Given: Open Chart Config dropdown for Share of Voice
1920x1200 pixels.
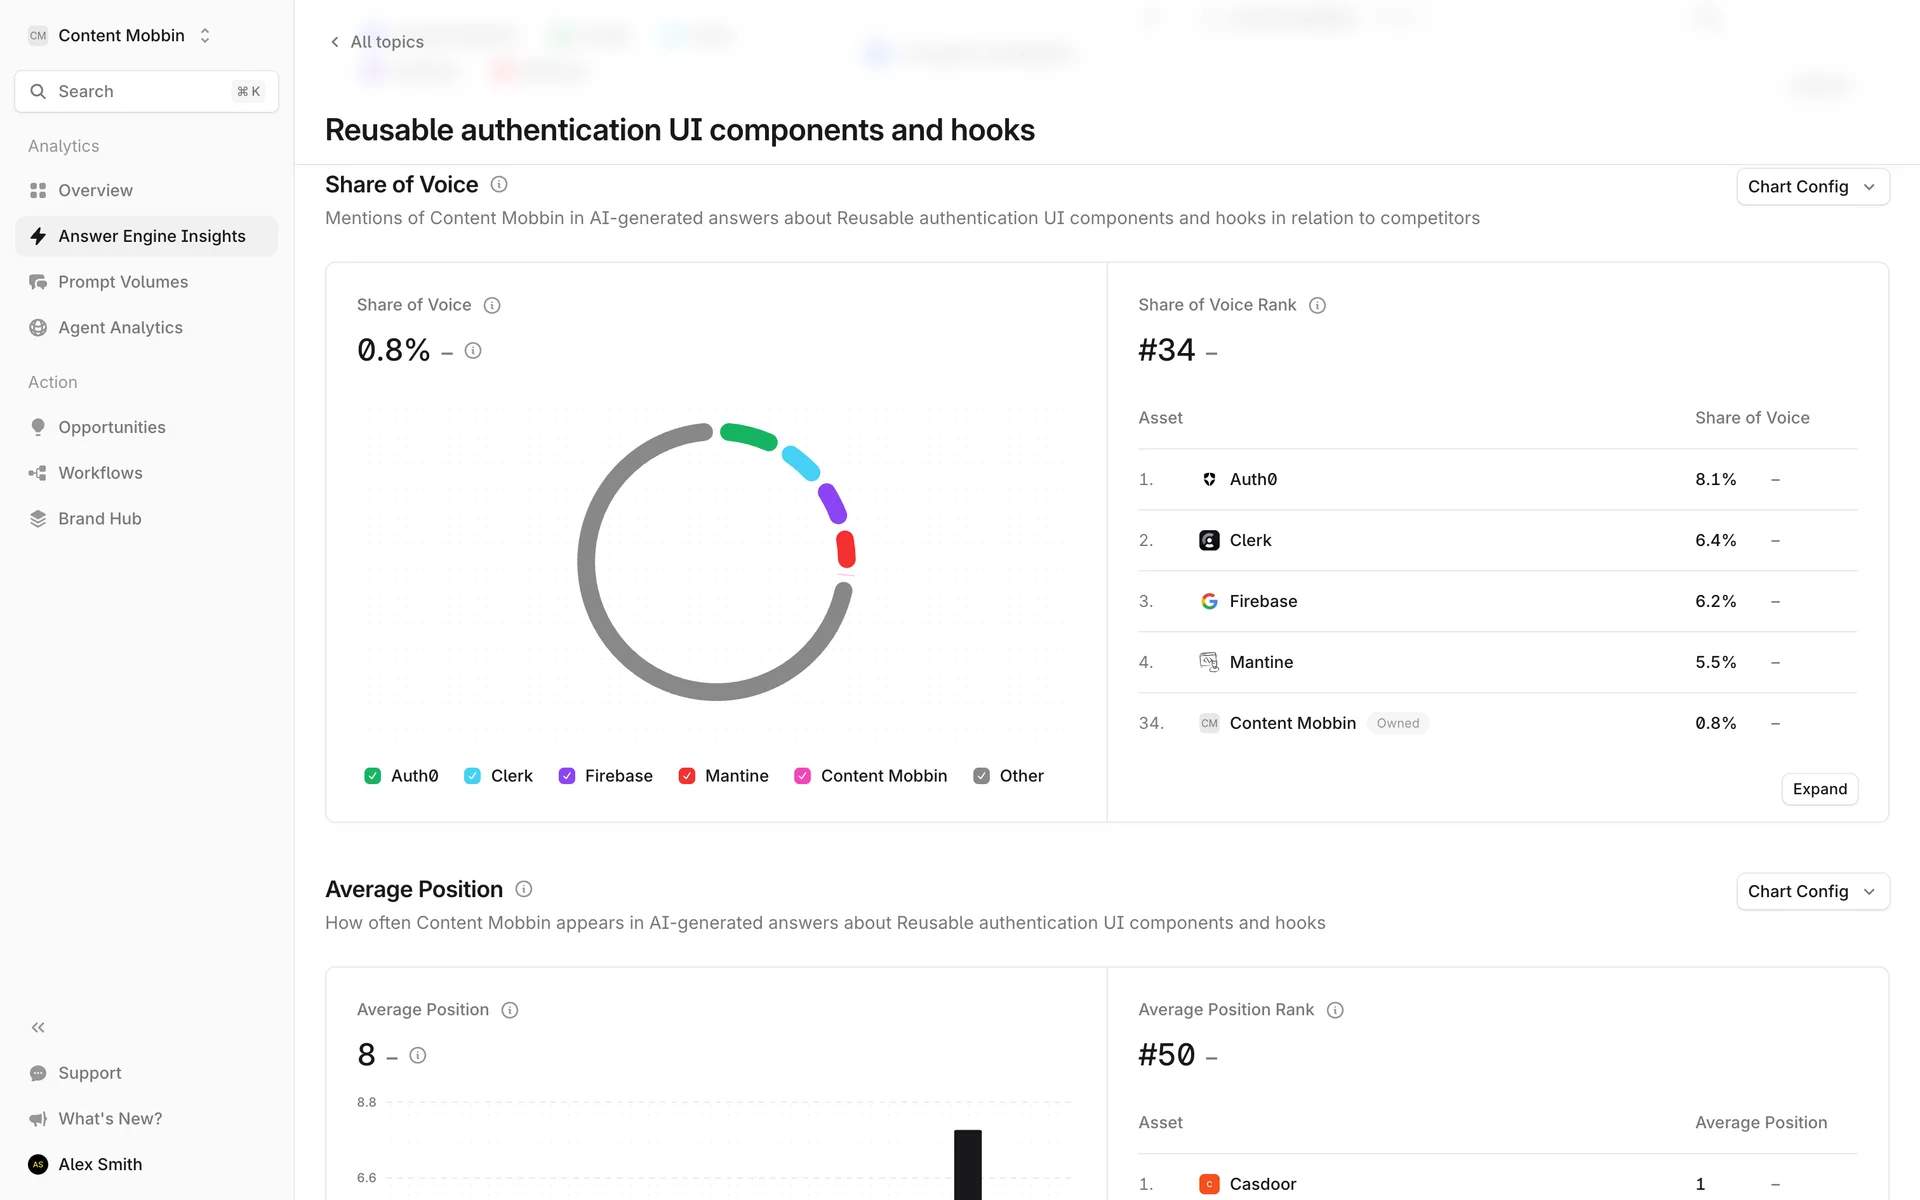Looking at the screenshot, I should pos(1812,187).
